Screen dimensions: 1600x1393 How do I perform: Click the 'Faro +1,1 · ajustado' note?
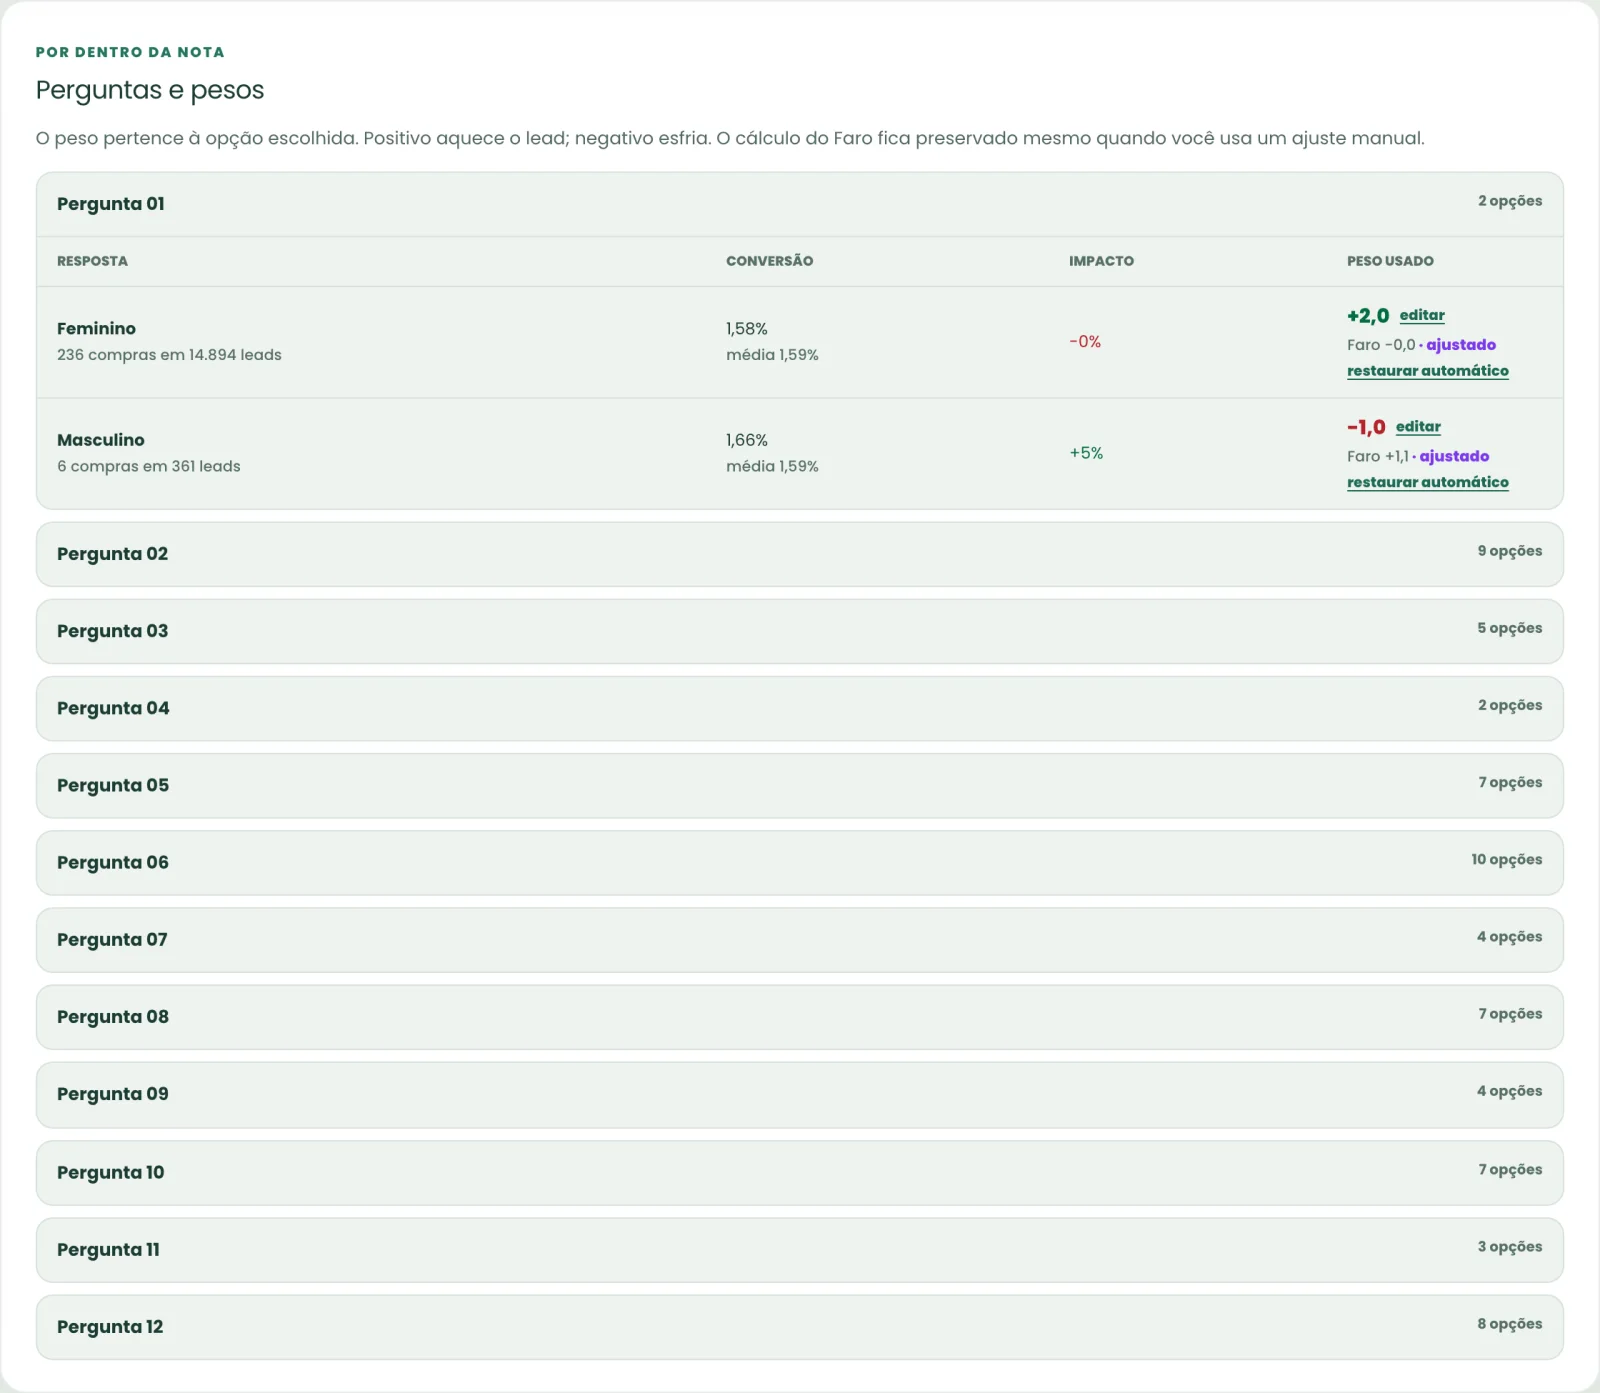pyautogui.click(x=1418, y=456)
